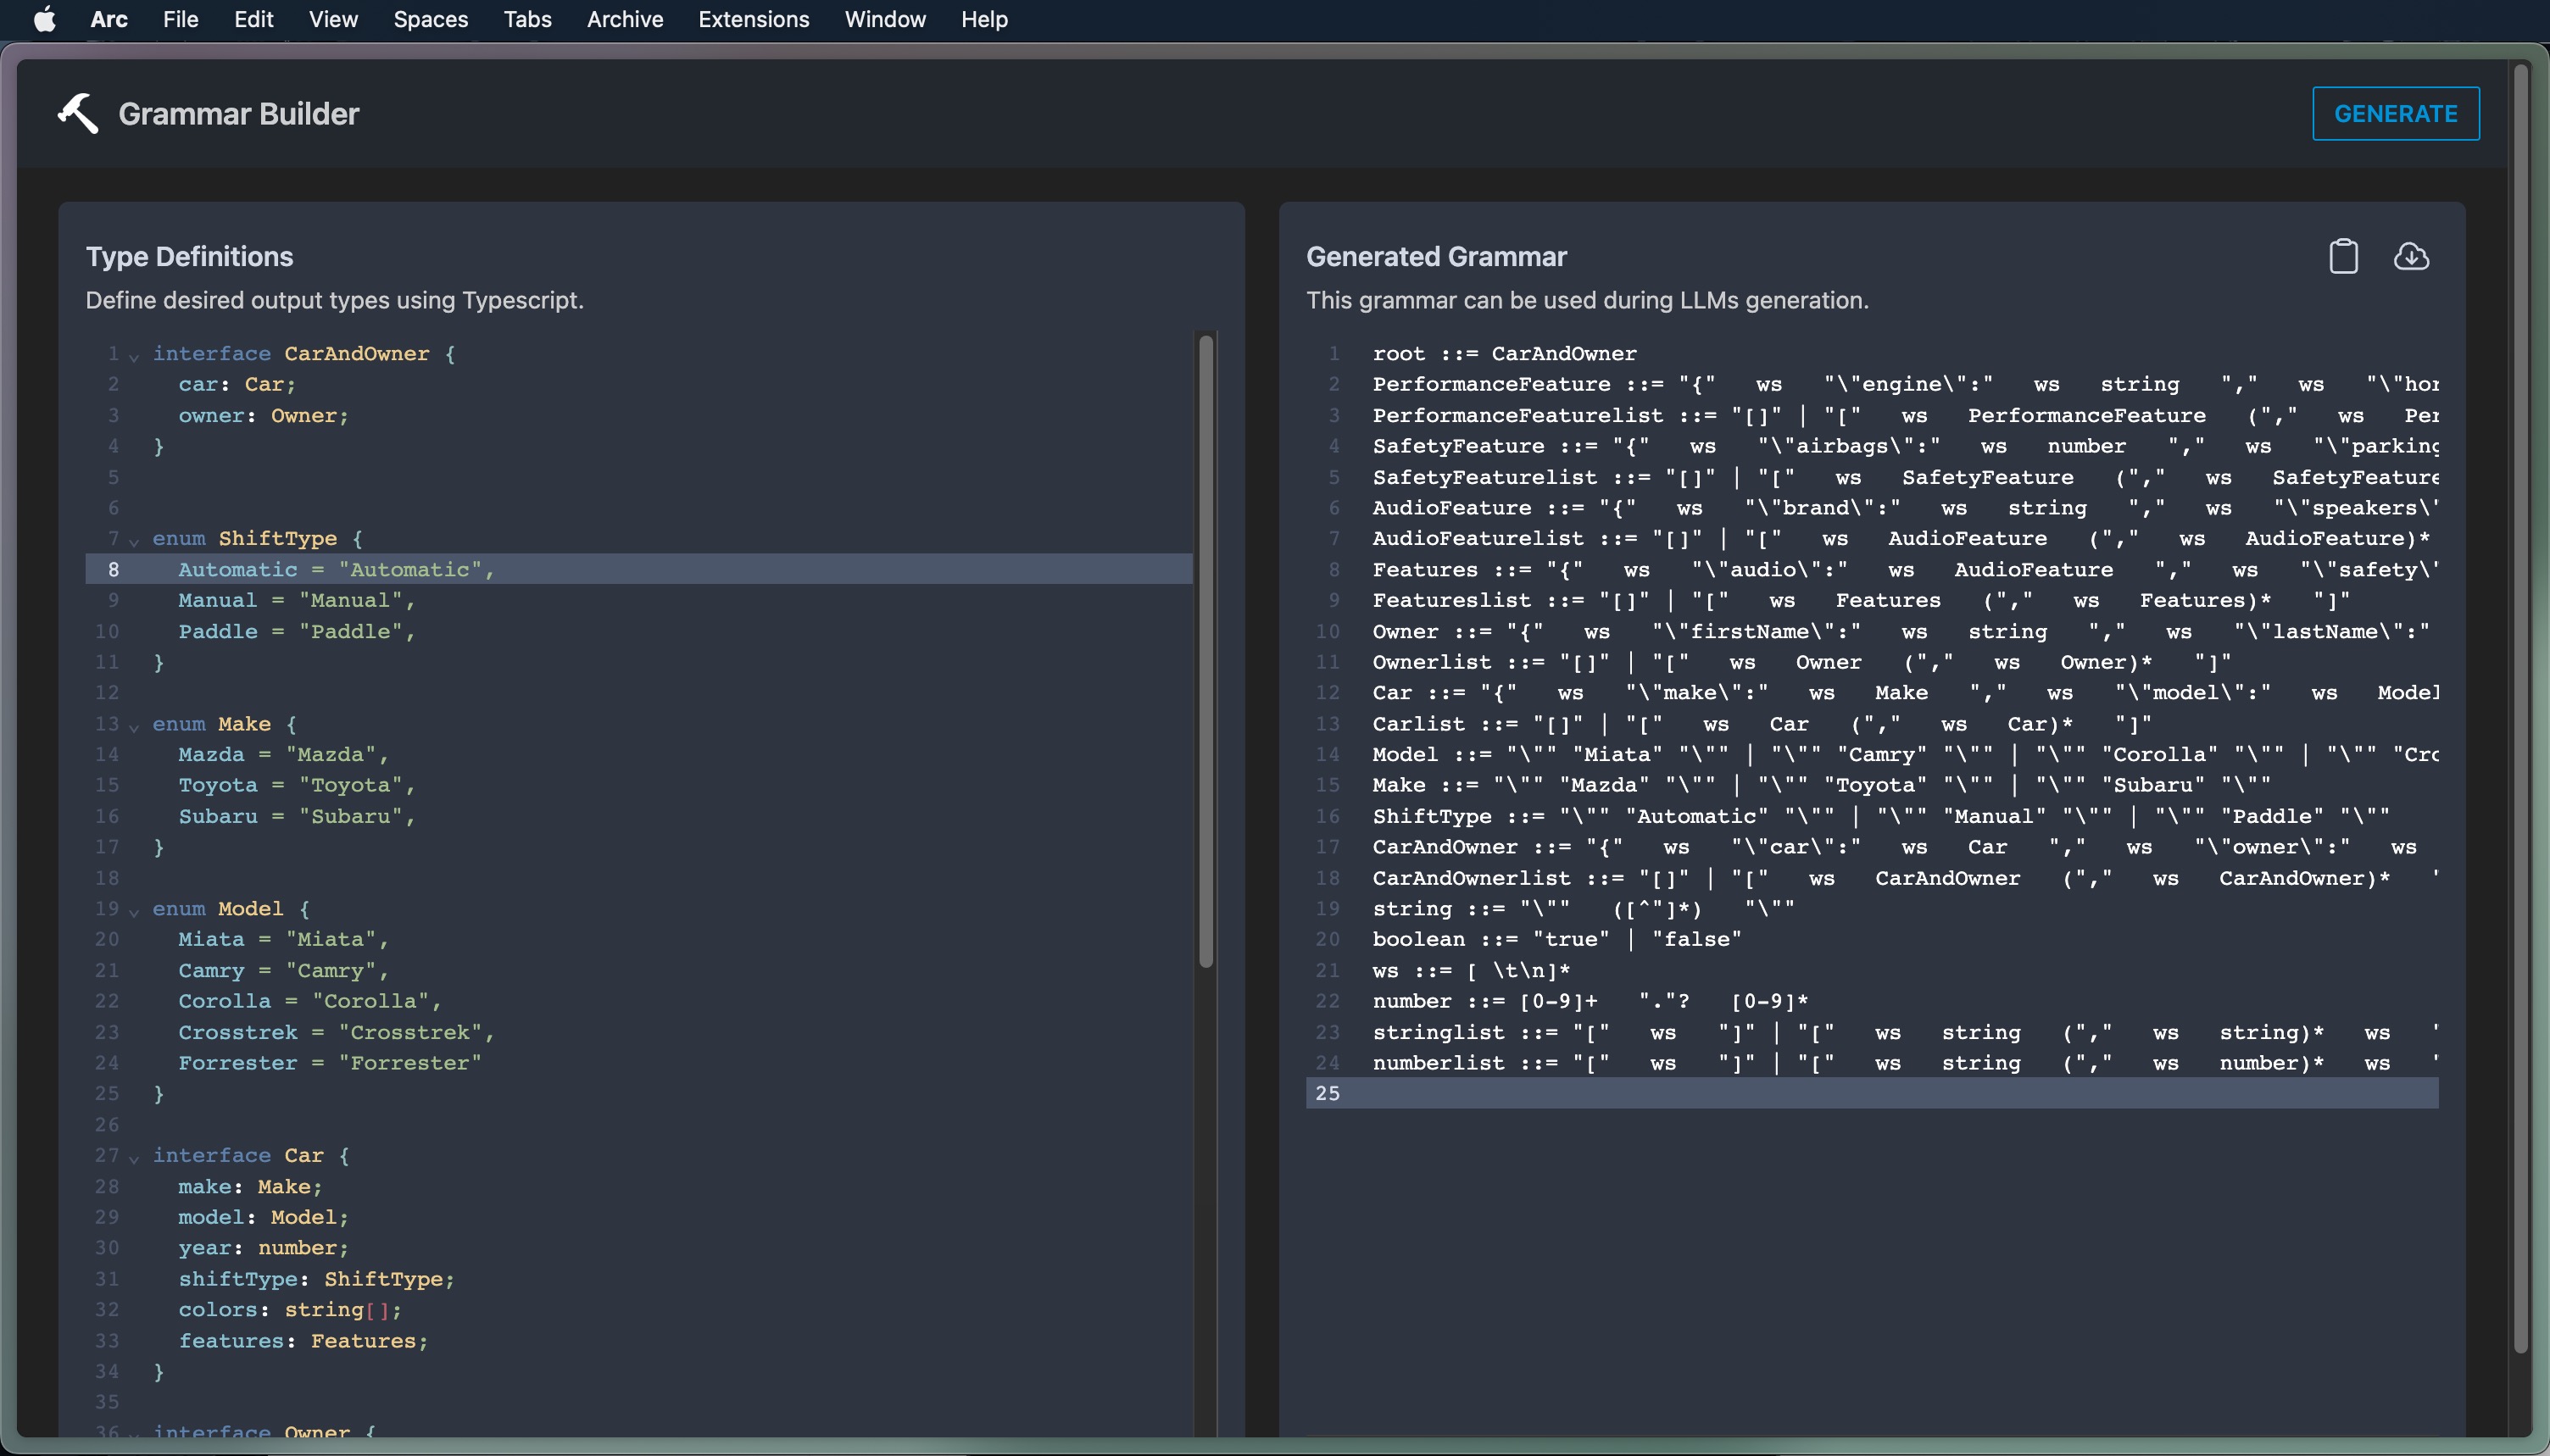Open the Extensions menu
2550x1456 pixels.
pos(754,19)
